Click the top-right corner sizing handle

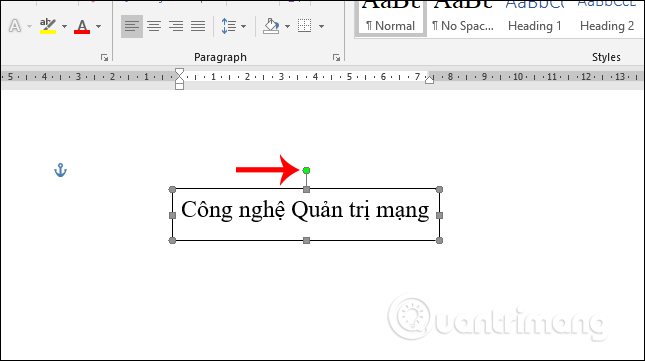coord(439,190)
